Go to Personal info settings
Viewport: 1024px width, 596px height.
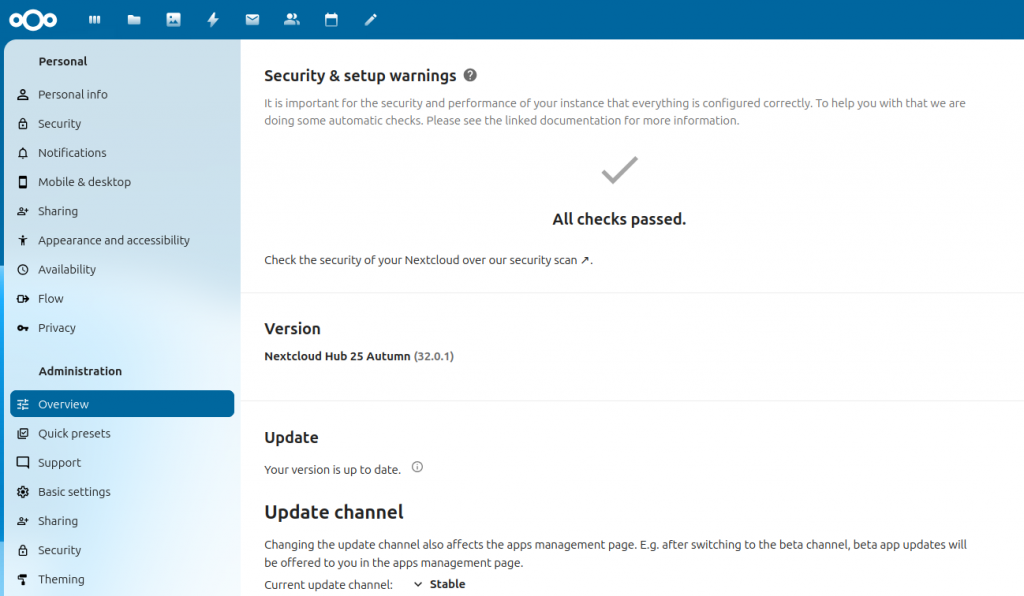[x=70, y=94]
